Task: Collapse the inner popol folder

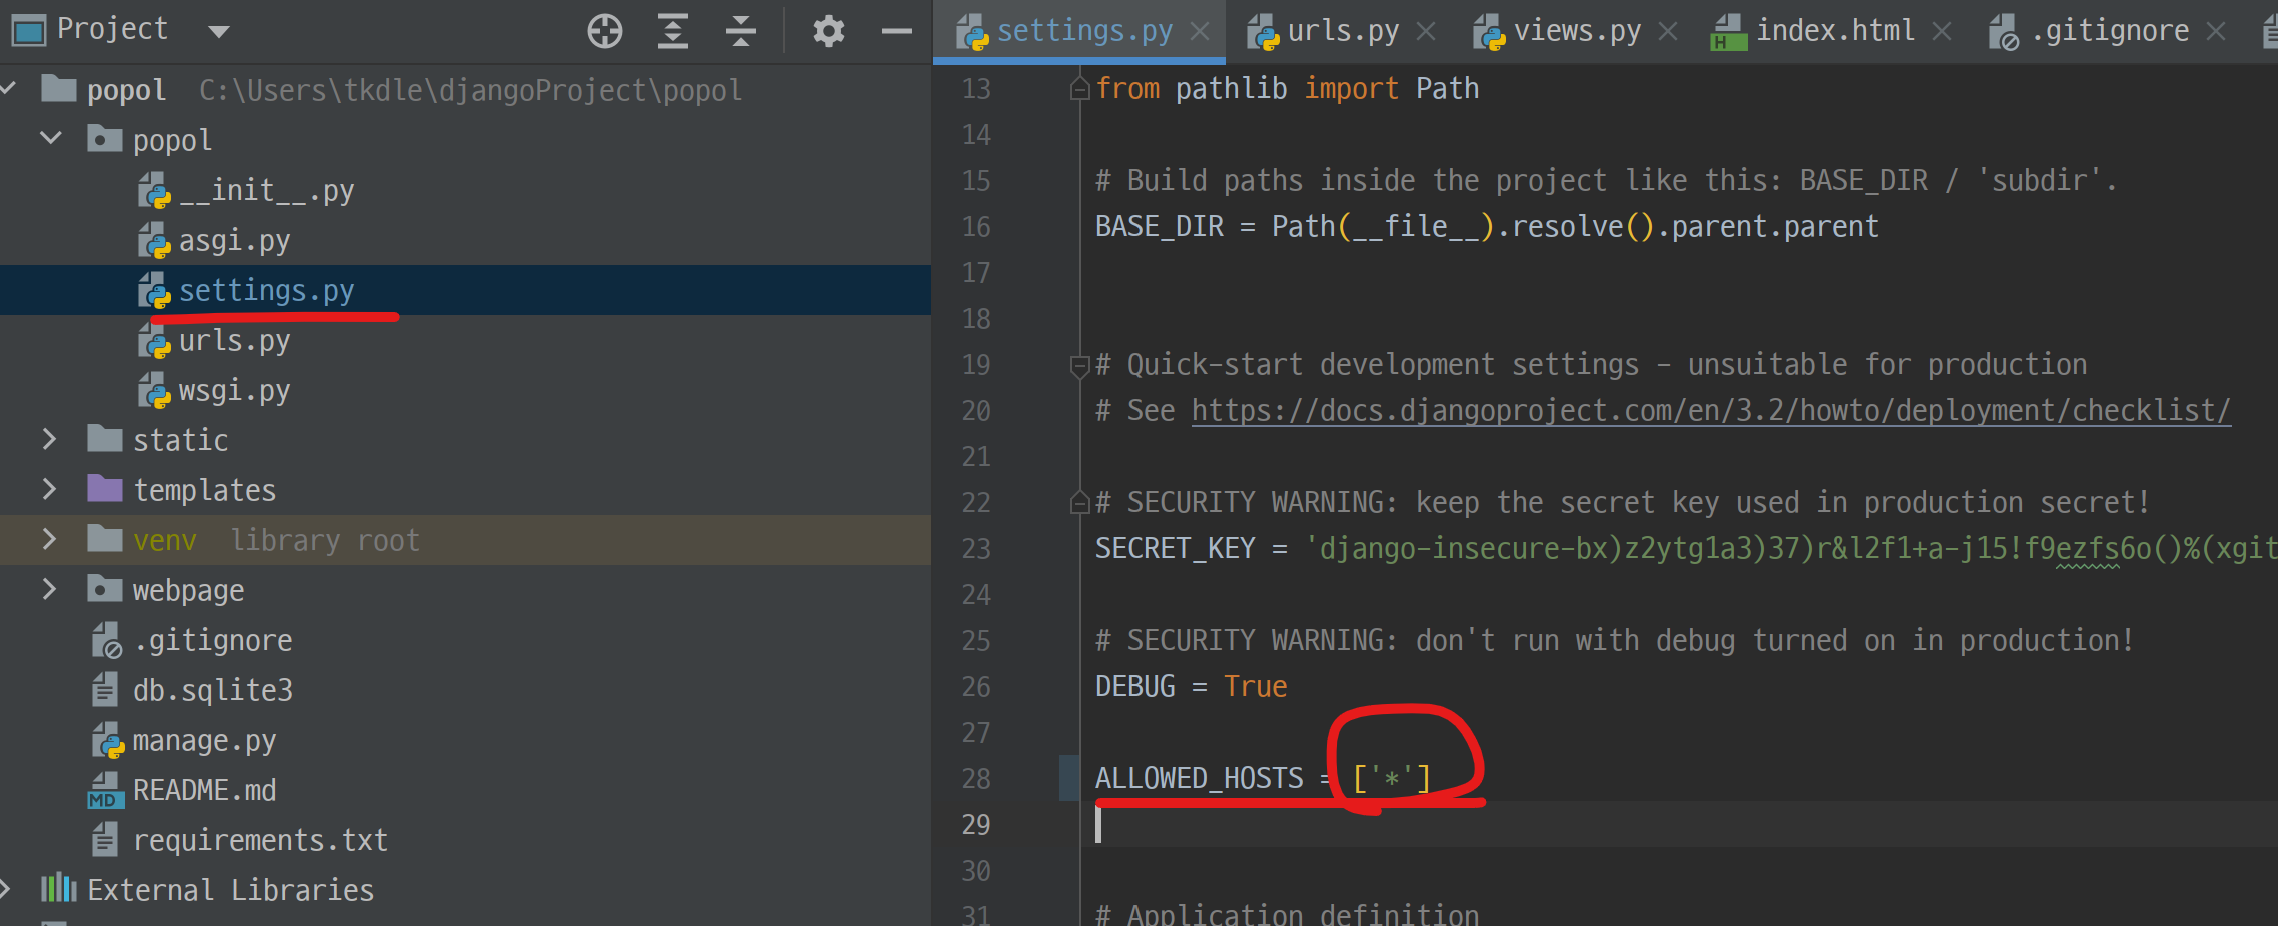Action: click(50, 138)
